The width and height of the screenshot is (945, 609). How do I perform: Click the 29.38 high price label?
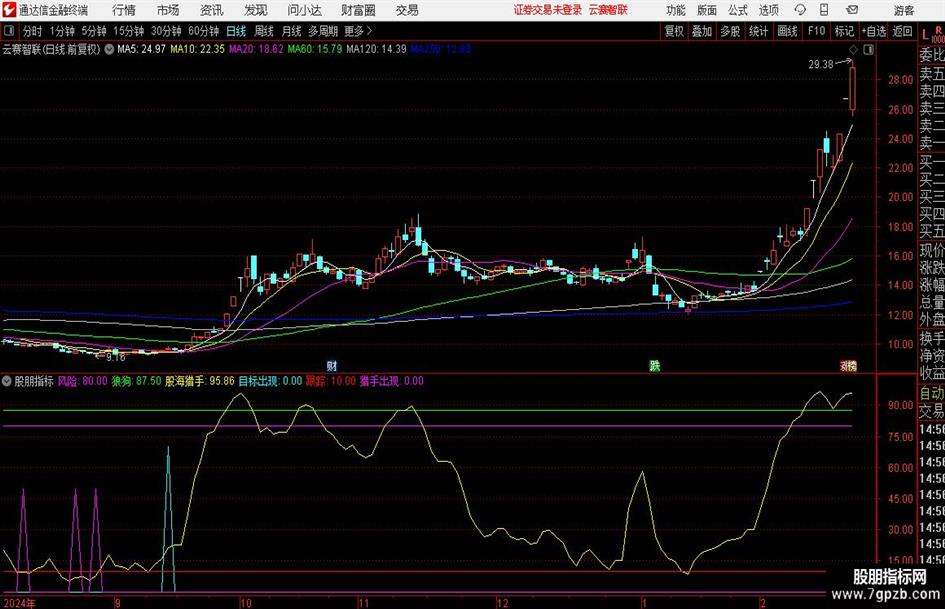pyautogui.click(x=821, y=64)
